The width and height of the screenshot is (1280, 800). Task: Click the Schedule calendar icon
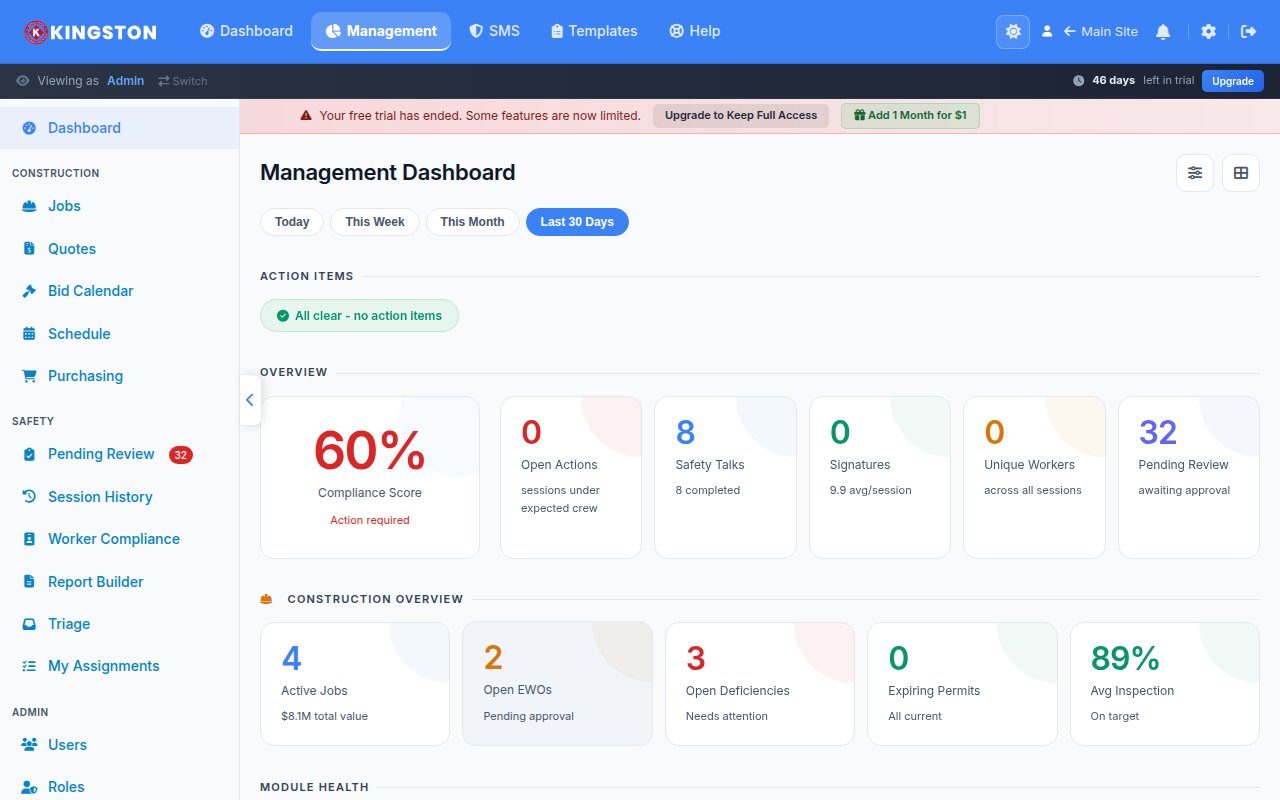29,334
